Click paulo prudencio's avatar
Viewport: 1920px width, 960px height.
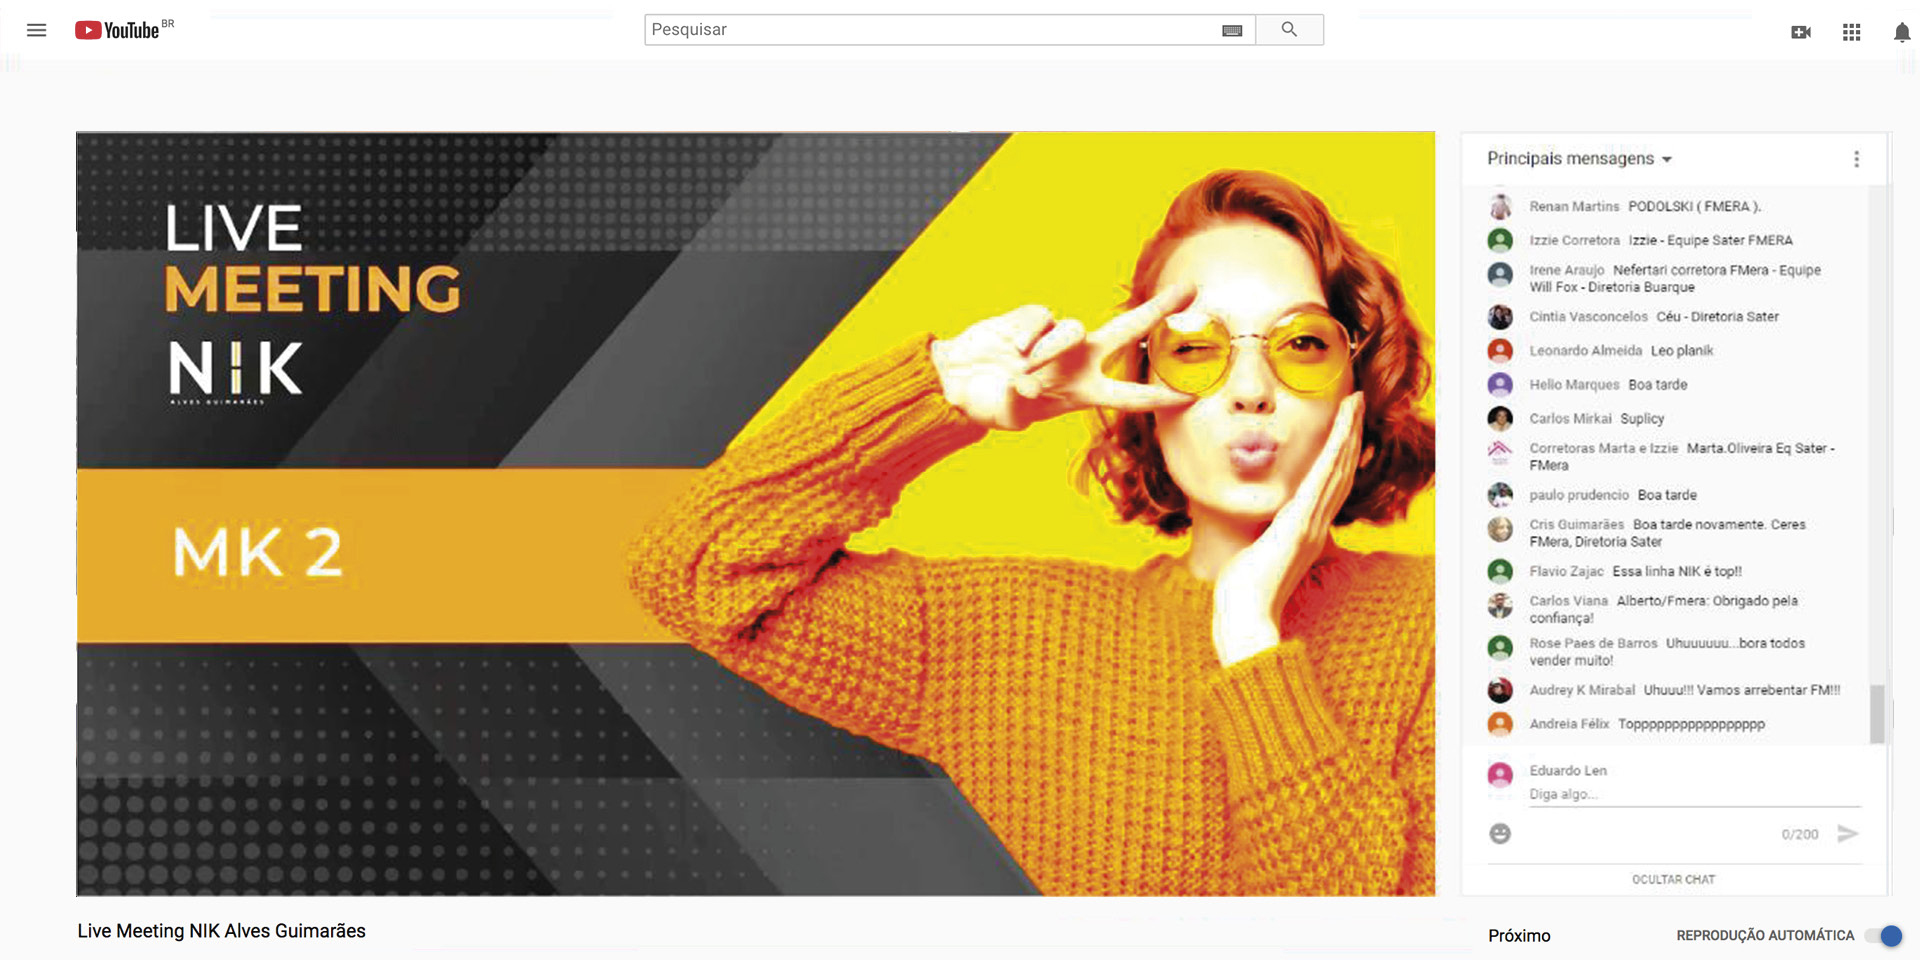tap(1500, 494)
